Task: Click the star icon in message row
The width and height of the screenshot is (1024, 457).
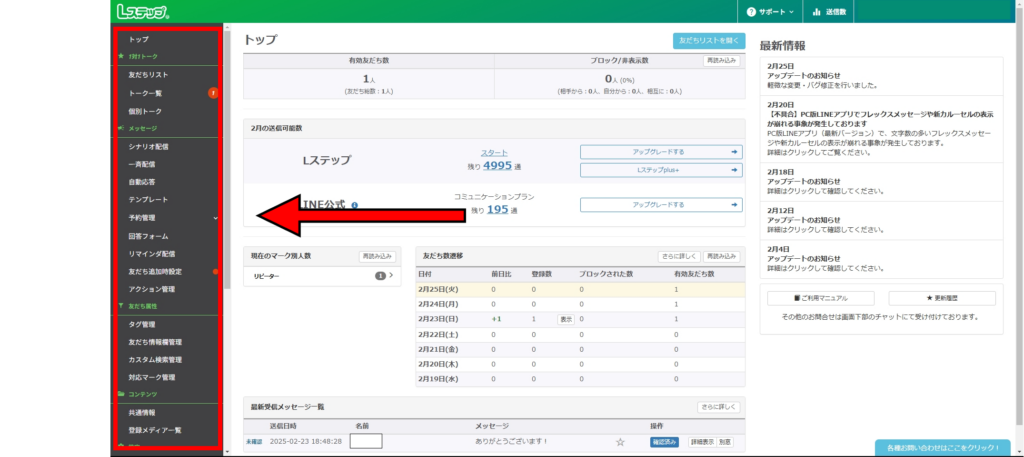Action: [620, 441]
